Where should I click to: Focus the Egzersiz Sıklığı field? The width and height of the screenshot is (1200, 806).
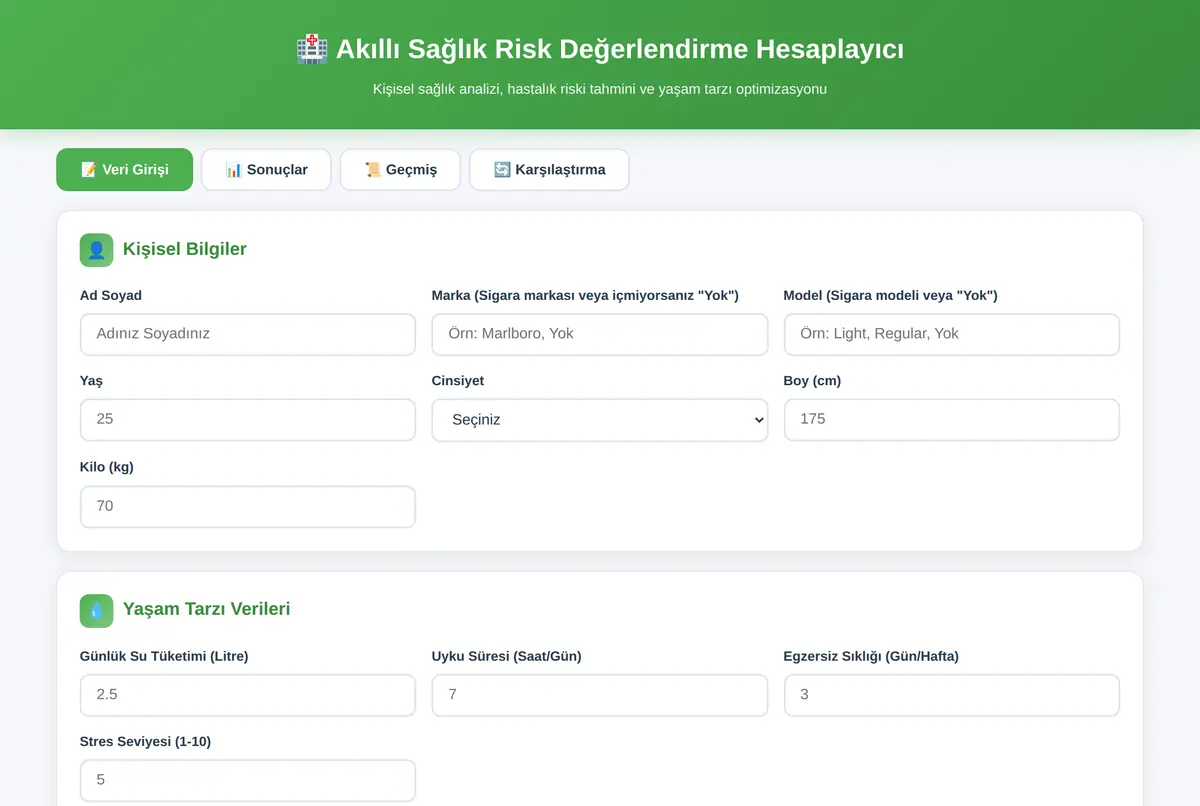tap(952, 695)
